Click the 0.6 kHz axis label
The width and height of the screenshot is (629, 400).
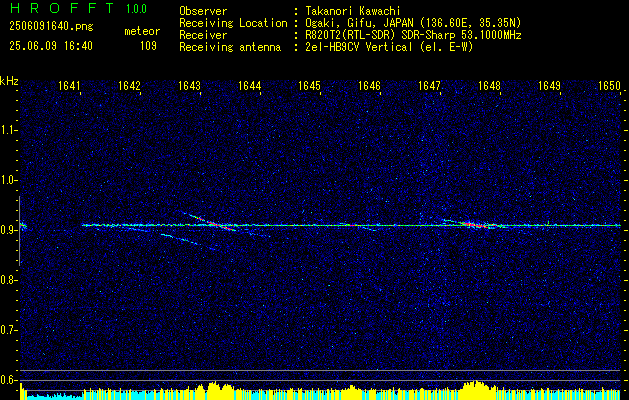point(8,380)
